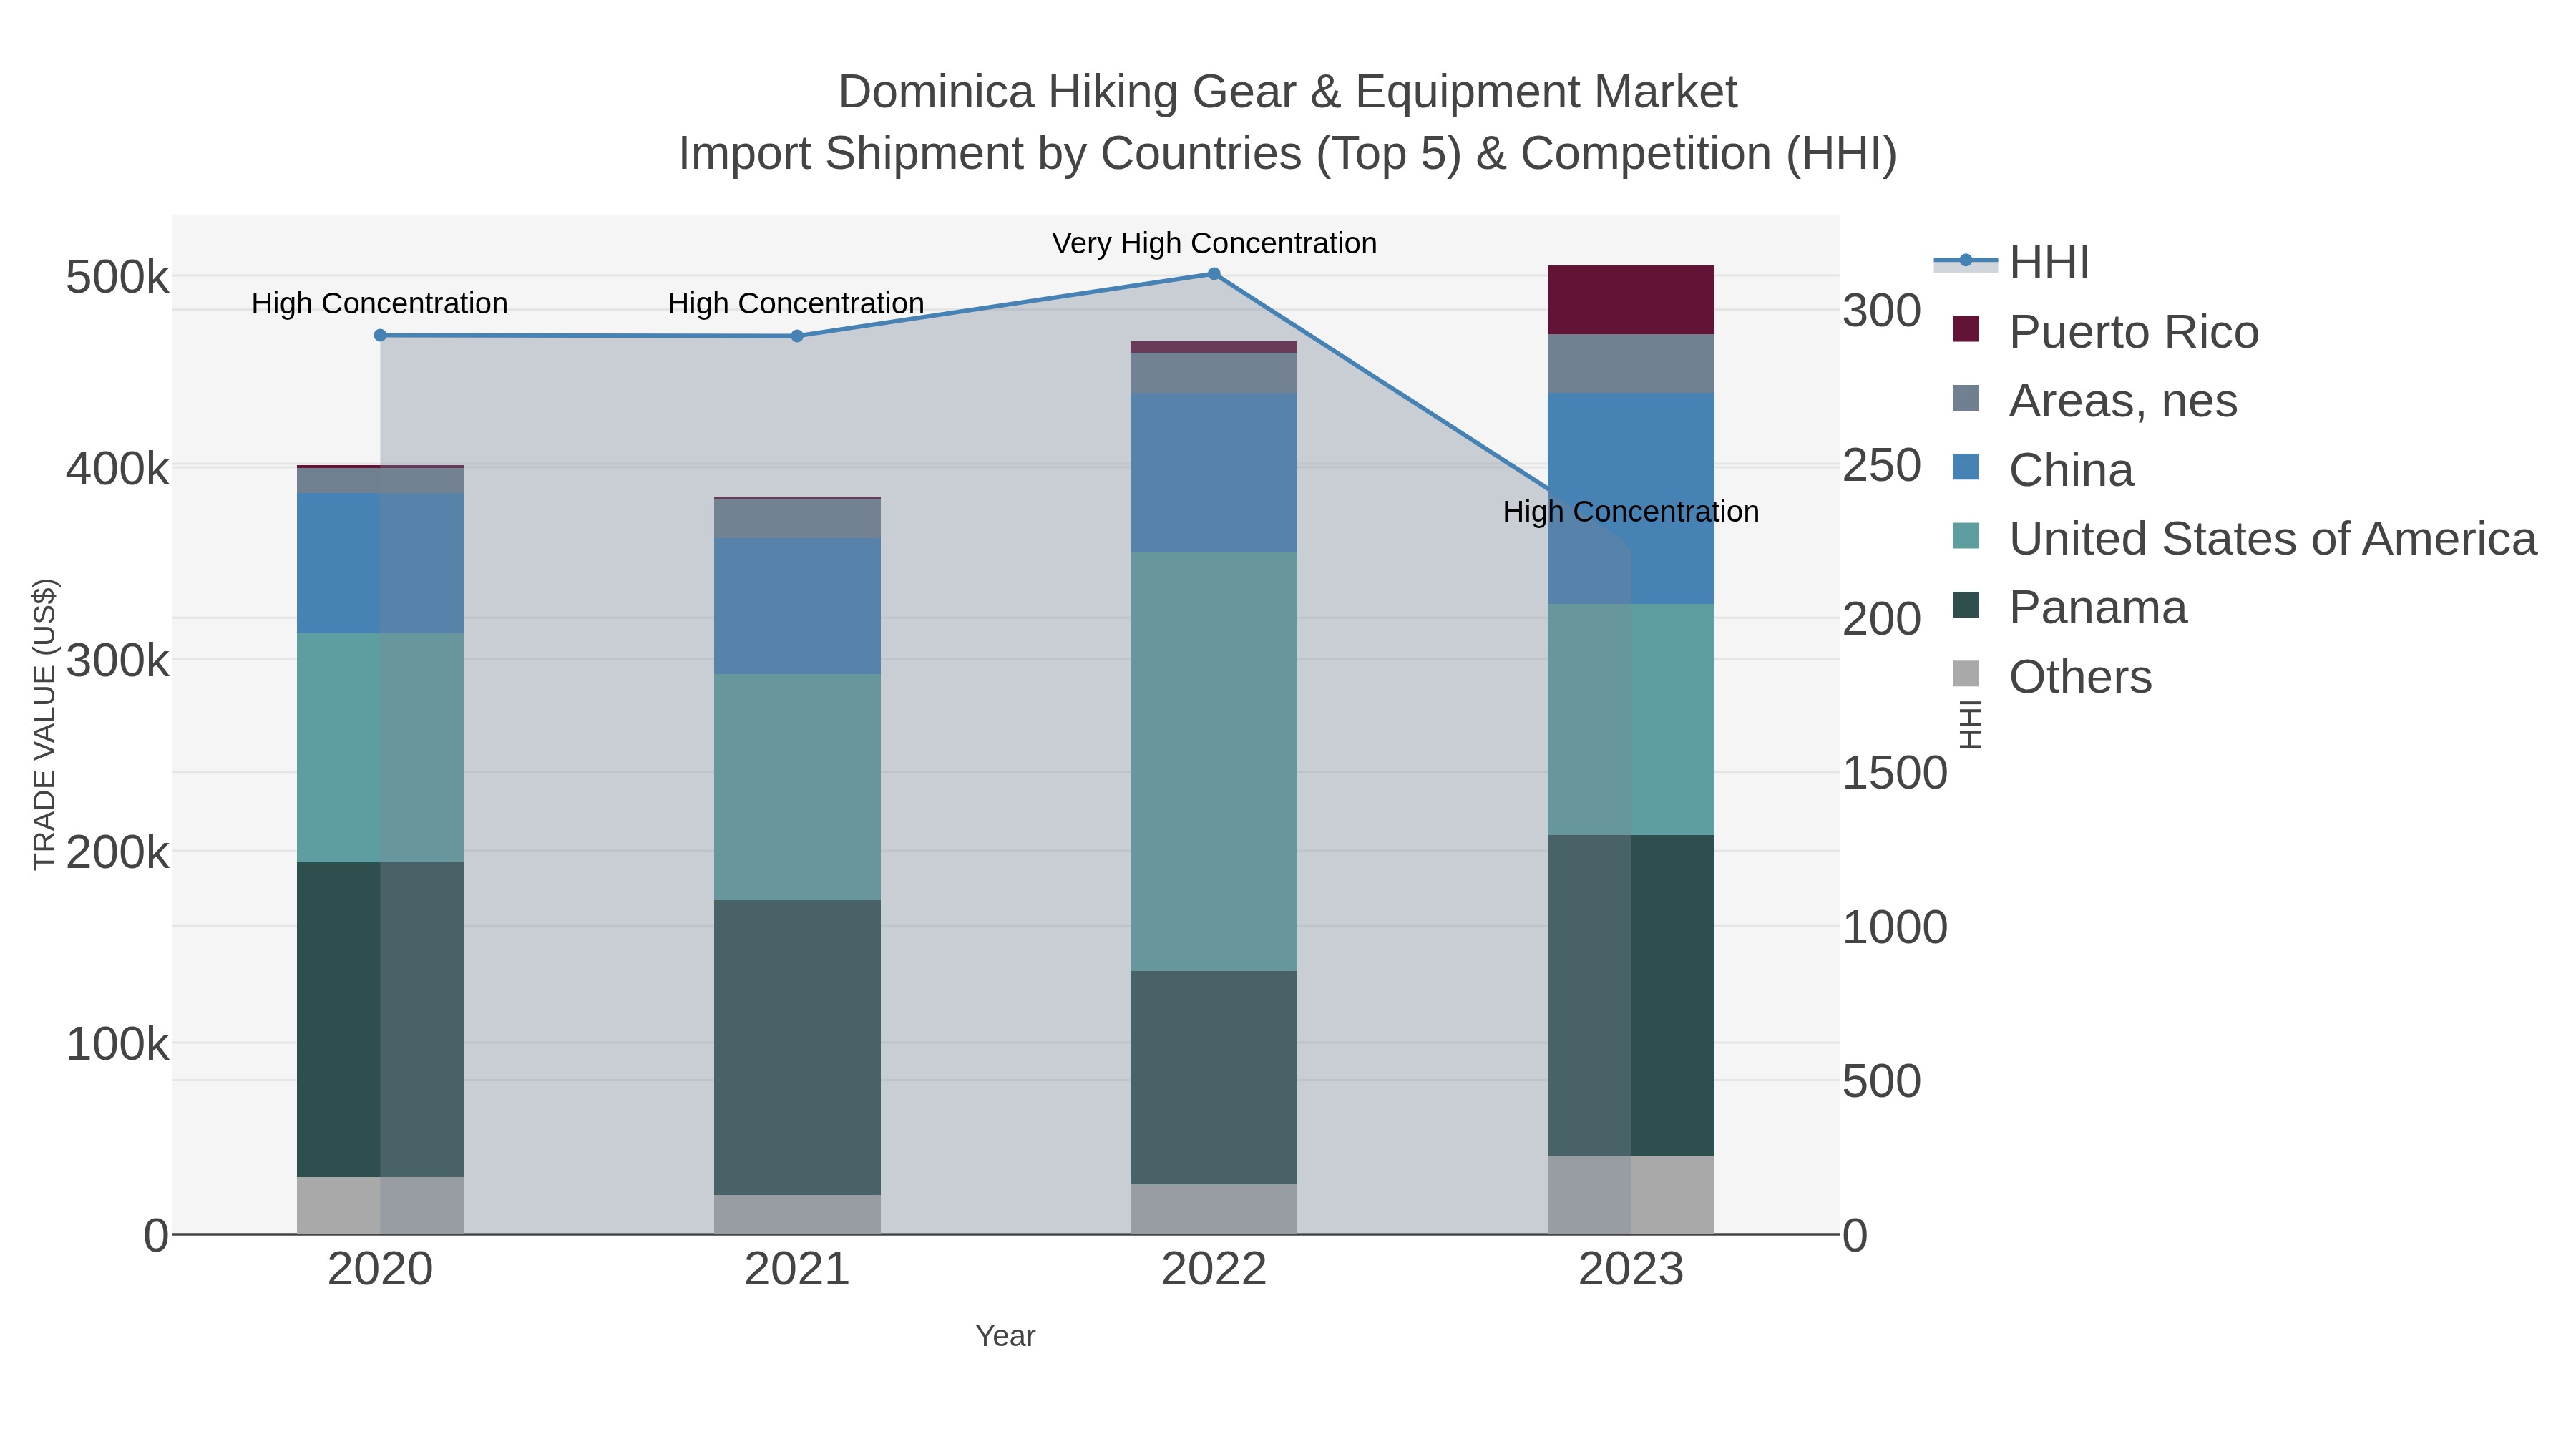Screen dimensions: 2576x1449
Task: Click the United States legend swatch
Action: 1966,536
